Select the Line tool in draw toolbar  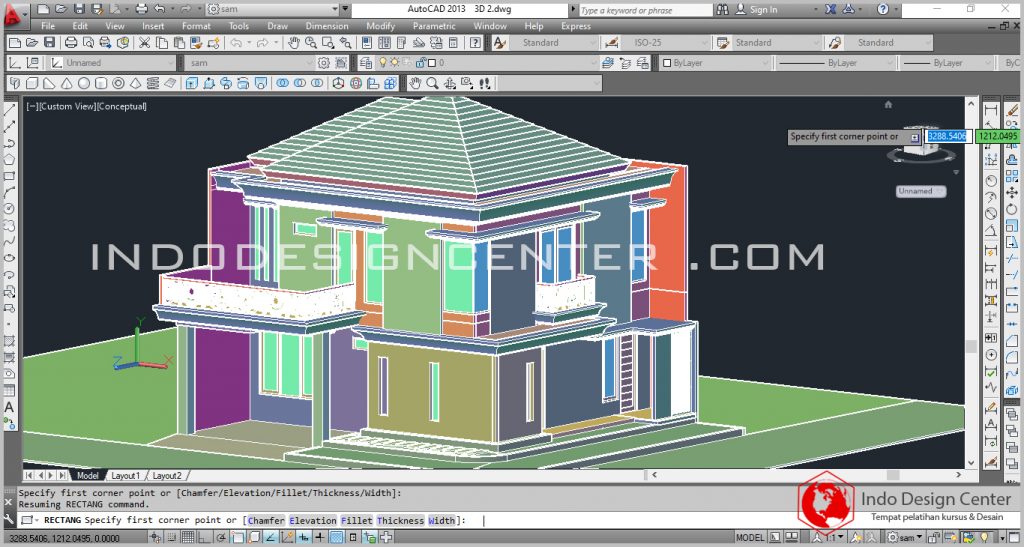9,110
